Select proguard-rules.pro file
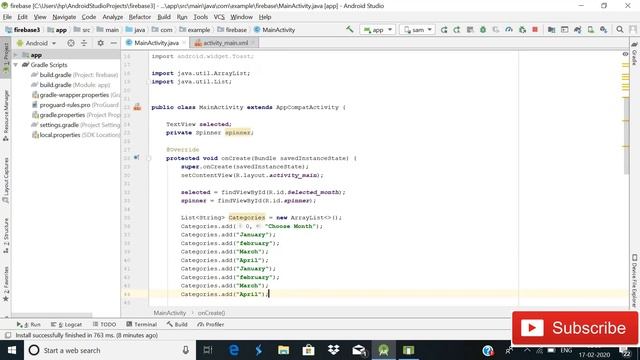The height and width of the screenshot is (360, 640). [75, 105]
